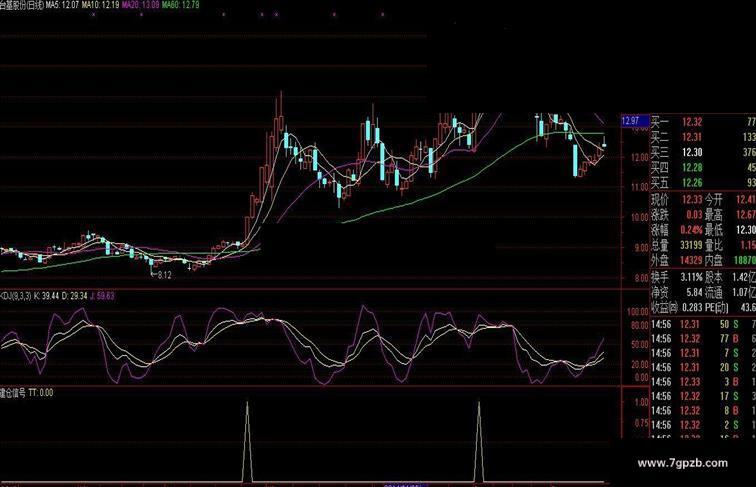The height and width of the screenshot is (487, 756).
Task: Select the MA10: 12.19 indicator label
Action: (x=101, y=5)
